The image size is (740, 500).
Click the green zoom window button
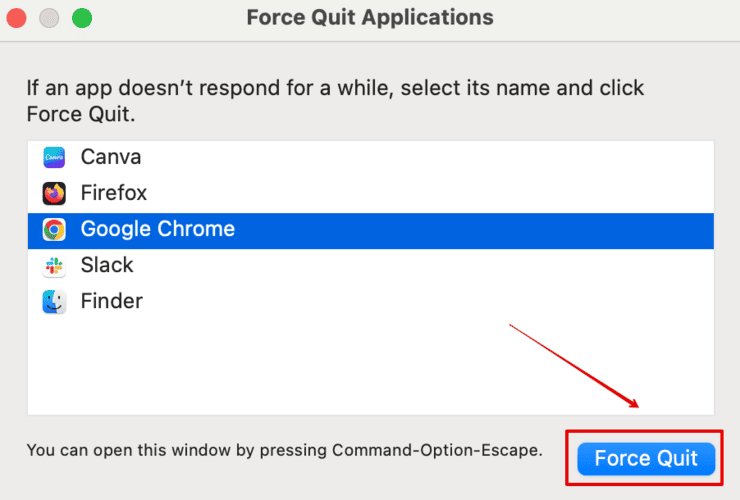click(x=81, y=18)
